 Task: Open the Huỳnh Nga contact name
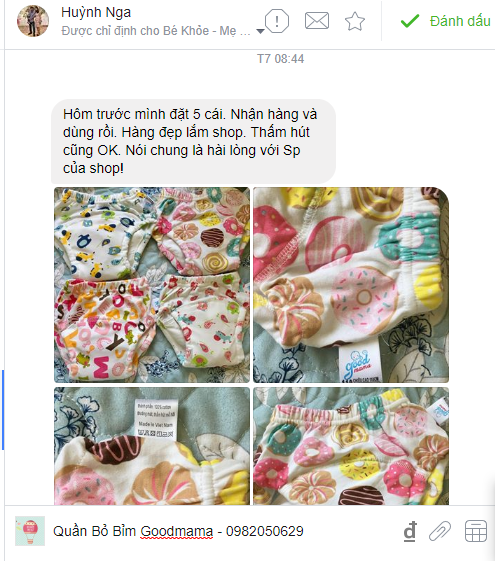(96, 12)
